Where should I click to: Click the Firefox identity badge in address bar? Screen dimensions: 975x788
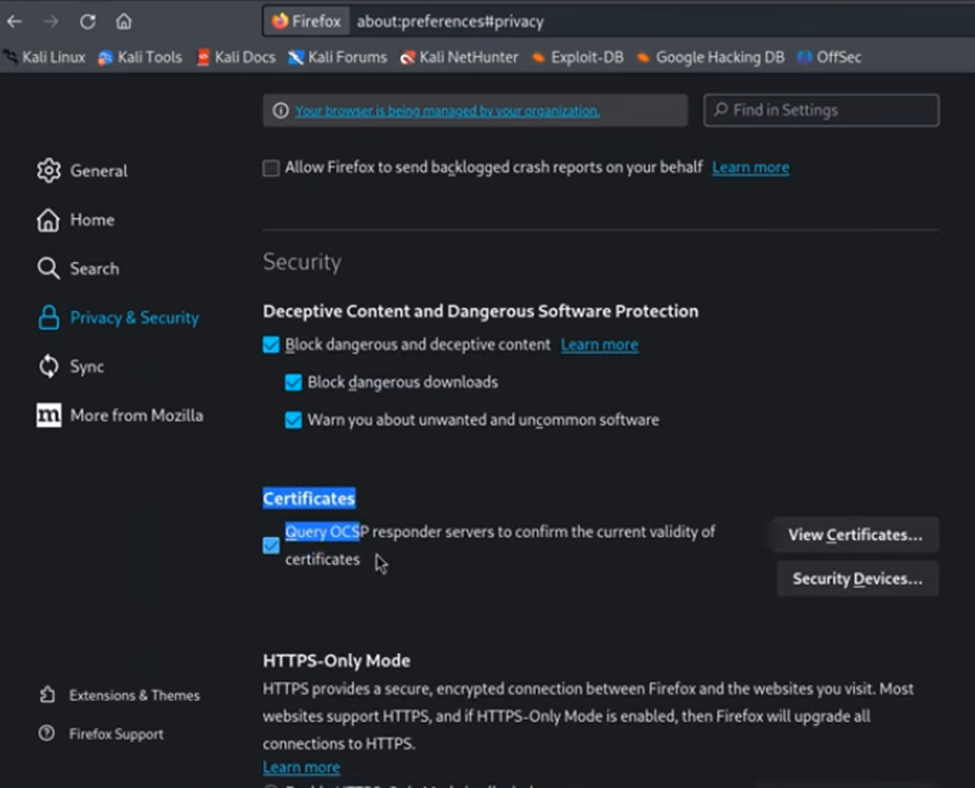point(306,22)
